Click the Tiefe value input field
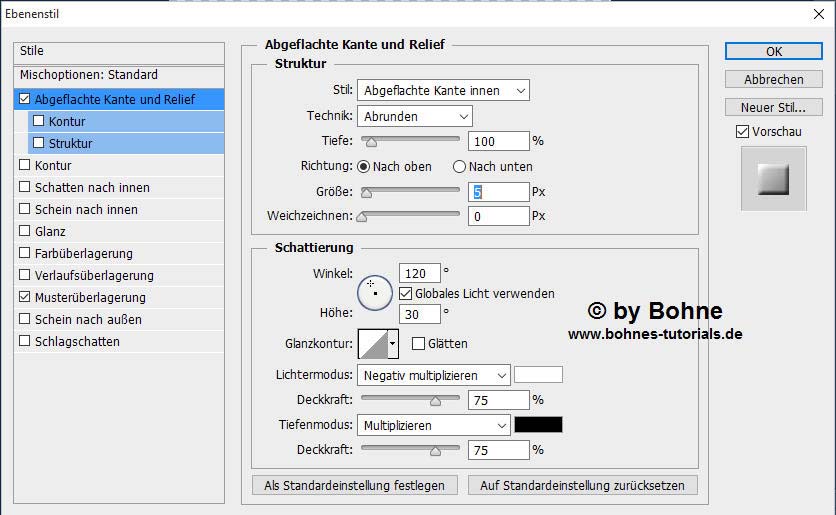Viewport: 836px width, 515px height. pos(497,141)
